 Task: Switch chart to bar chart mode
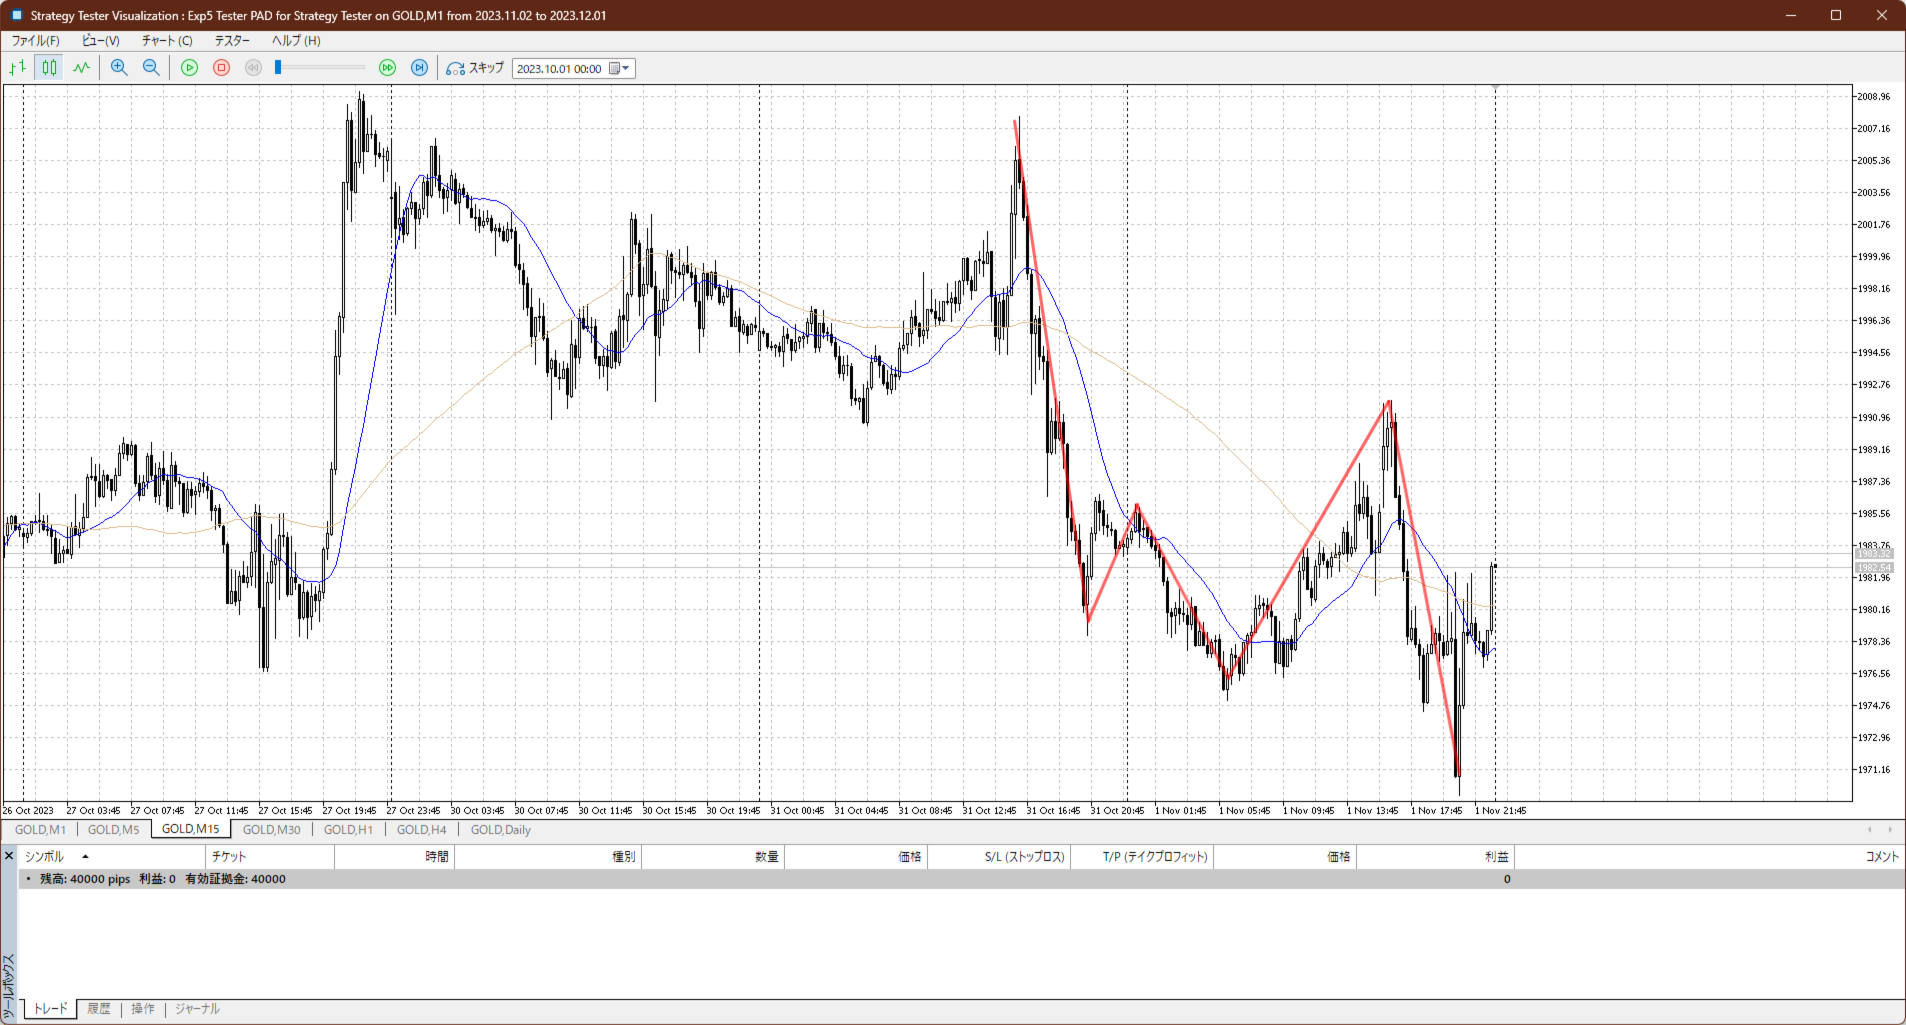point(17,68)
